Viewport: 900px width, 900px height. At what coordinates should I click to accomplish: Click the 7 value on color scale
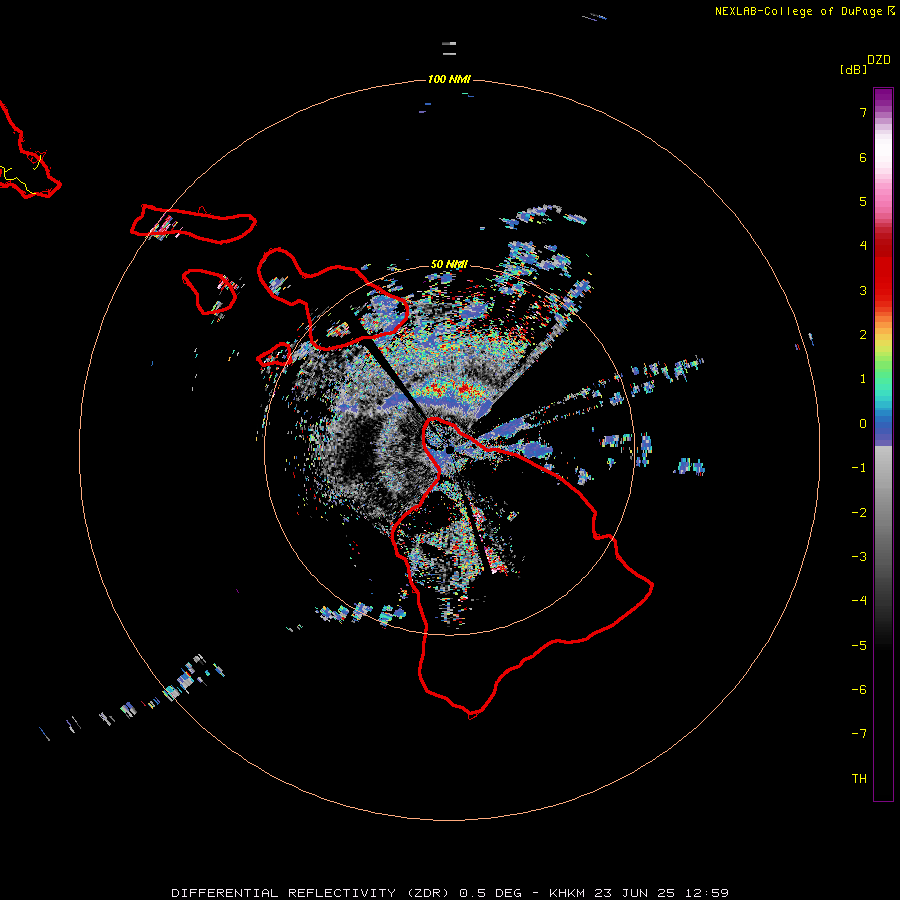point(863,112)
